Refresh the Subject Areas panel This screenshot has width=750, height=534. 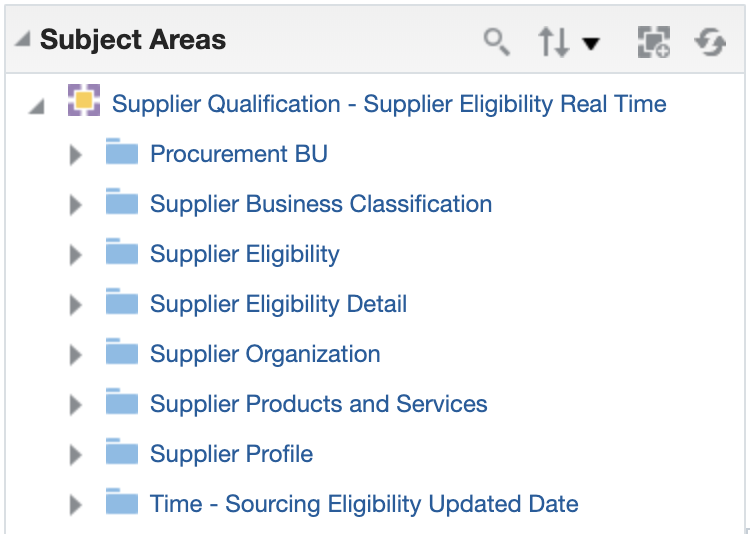tap(710, 42)
